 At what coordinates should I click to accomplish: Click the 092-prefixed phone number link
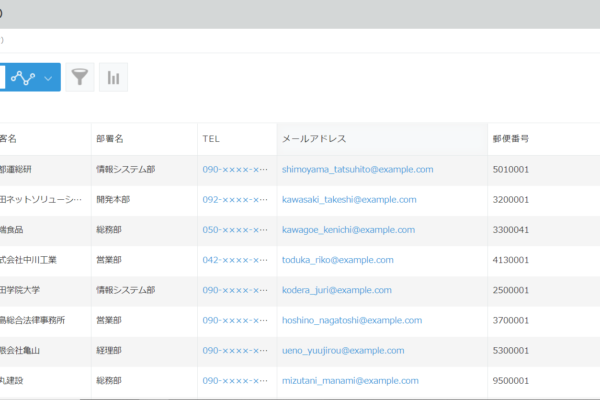[235, 200]
